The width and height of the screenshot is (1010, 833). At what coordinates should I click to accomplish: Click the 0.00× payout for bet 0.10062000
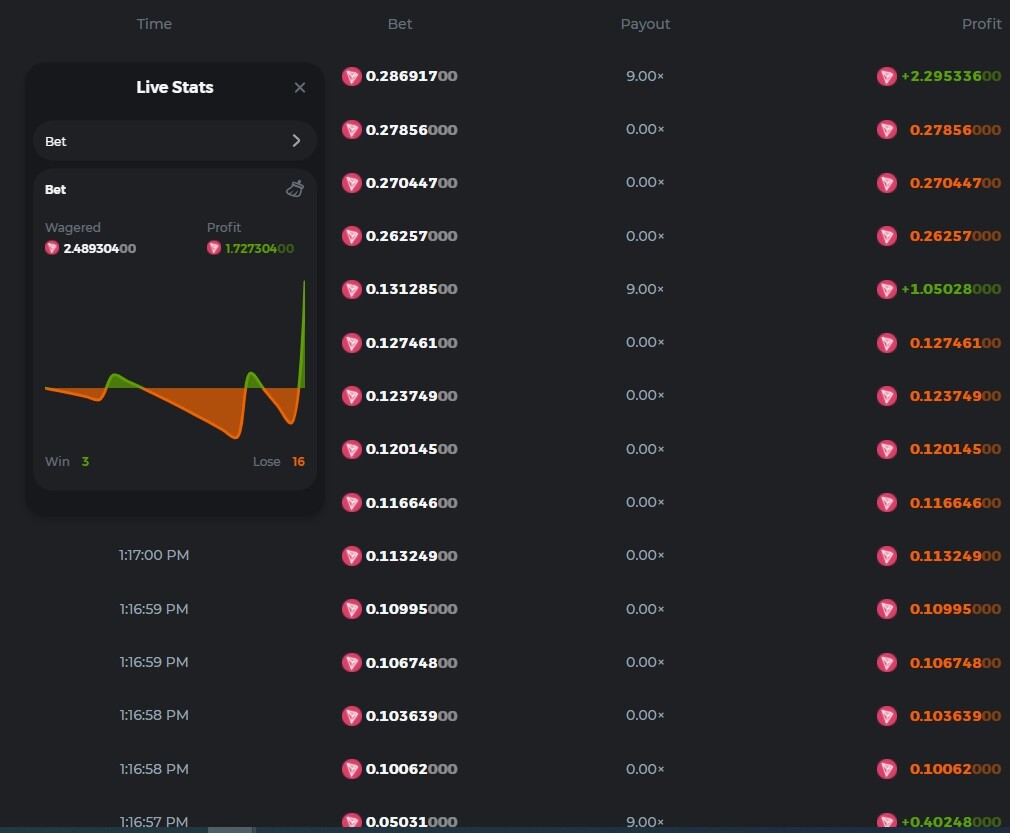tap(645, 769)
